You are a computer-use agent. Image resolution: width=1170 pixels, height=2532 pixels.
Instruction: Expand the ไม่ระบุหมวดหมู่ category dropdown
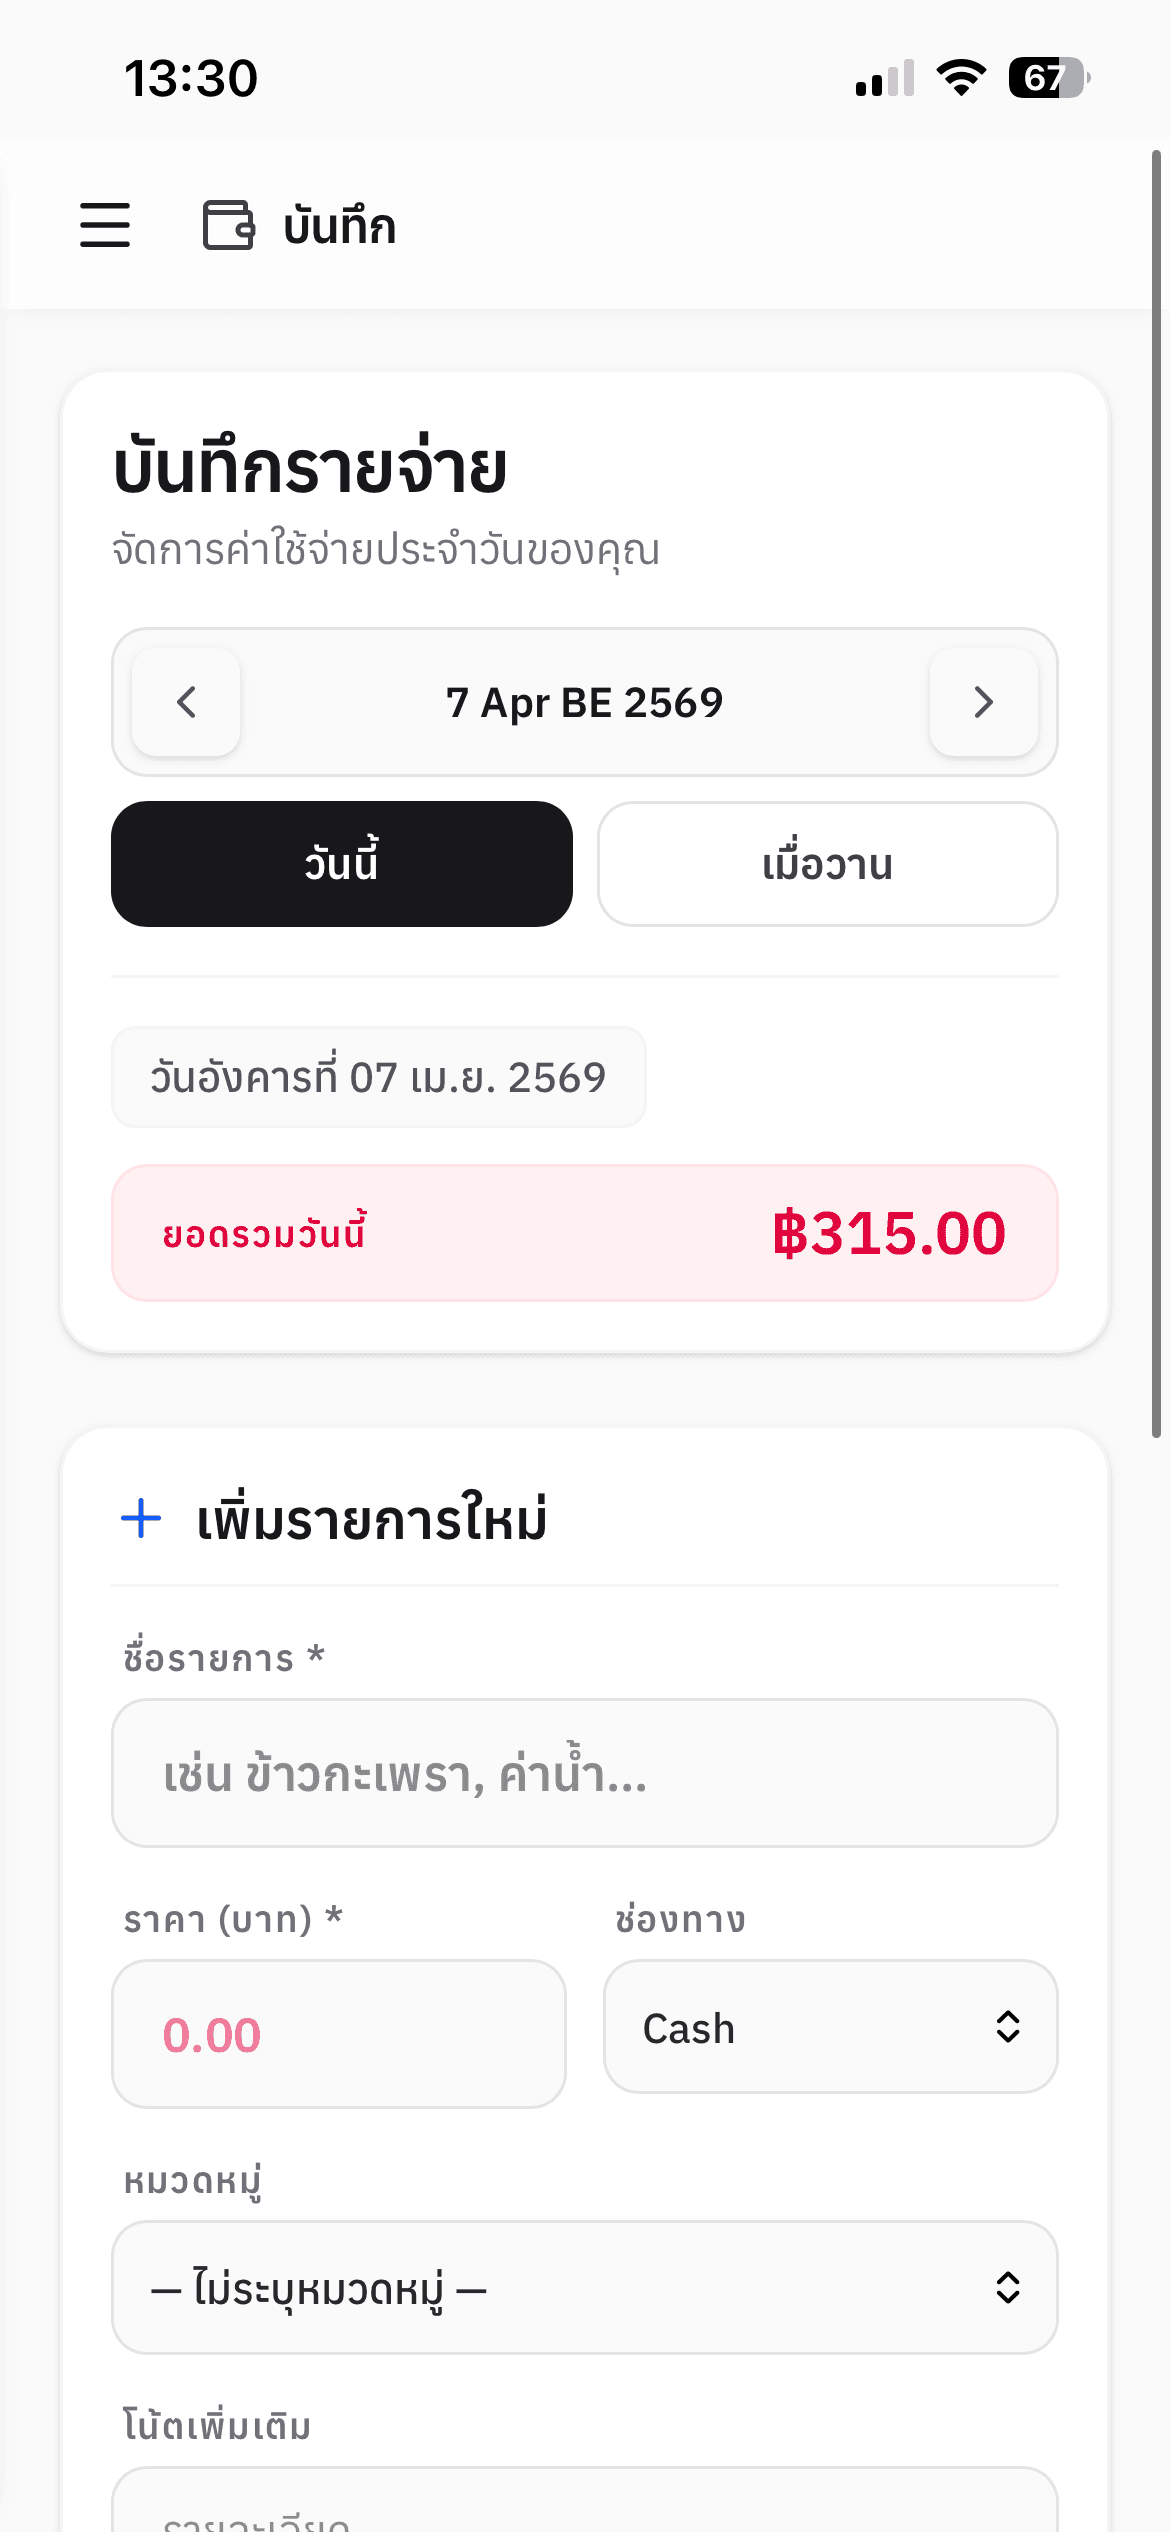point(585,2288)
